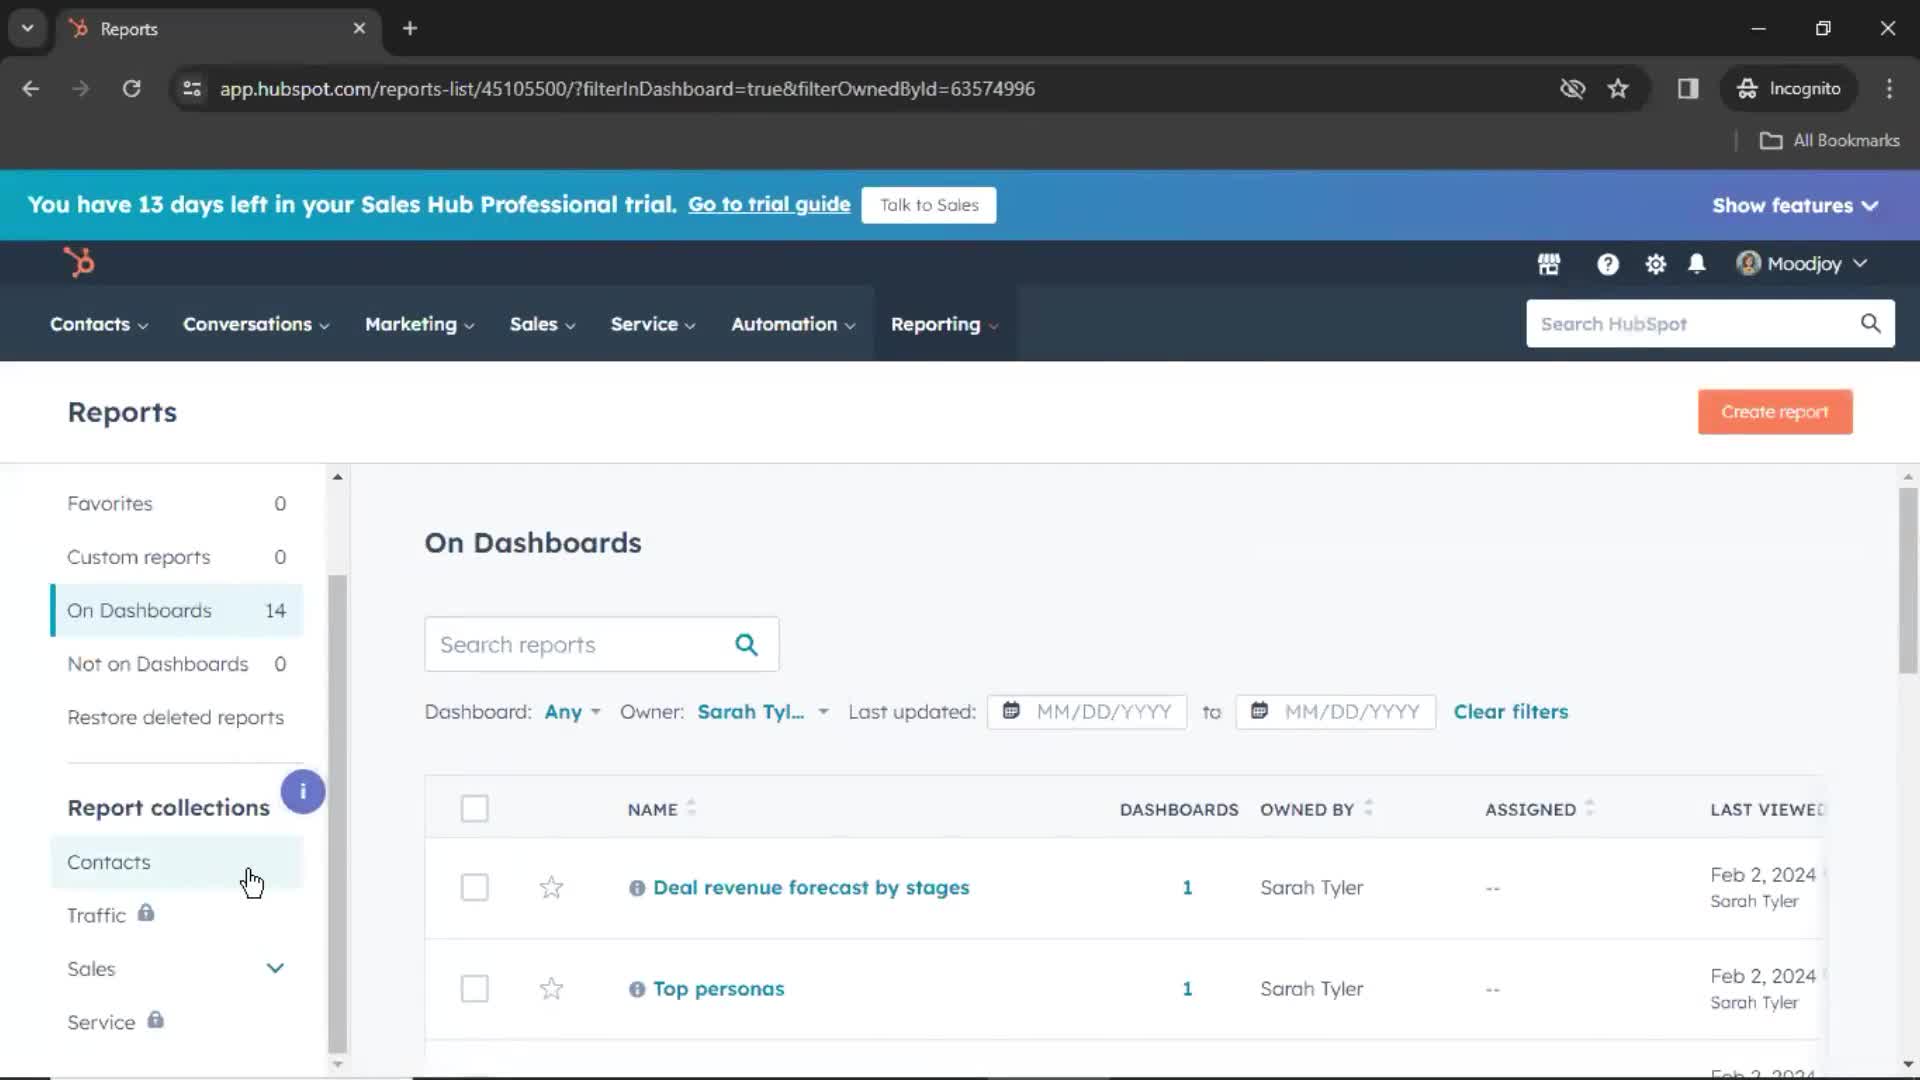Screen dimensions: 1920x1080
Task: Click the Create report button
Action: 1775,410
